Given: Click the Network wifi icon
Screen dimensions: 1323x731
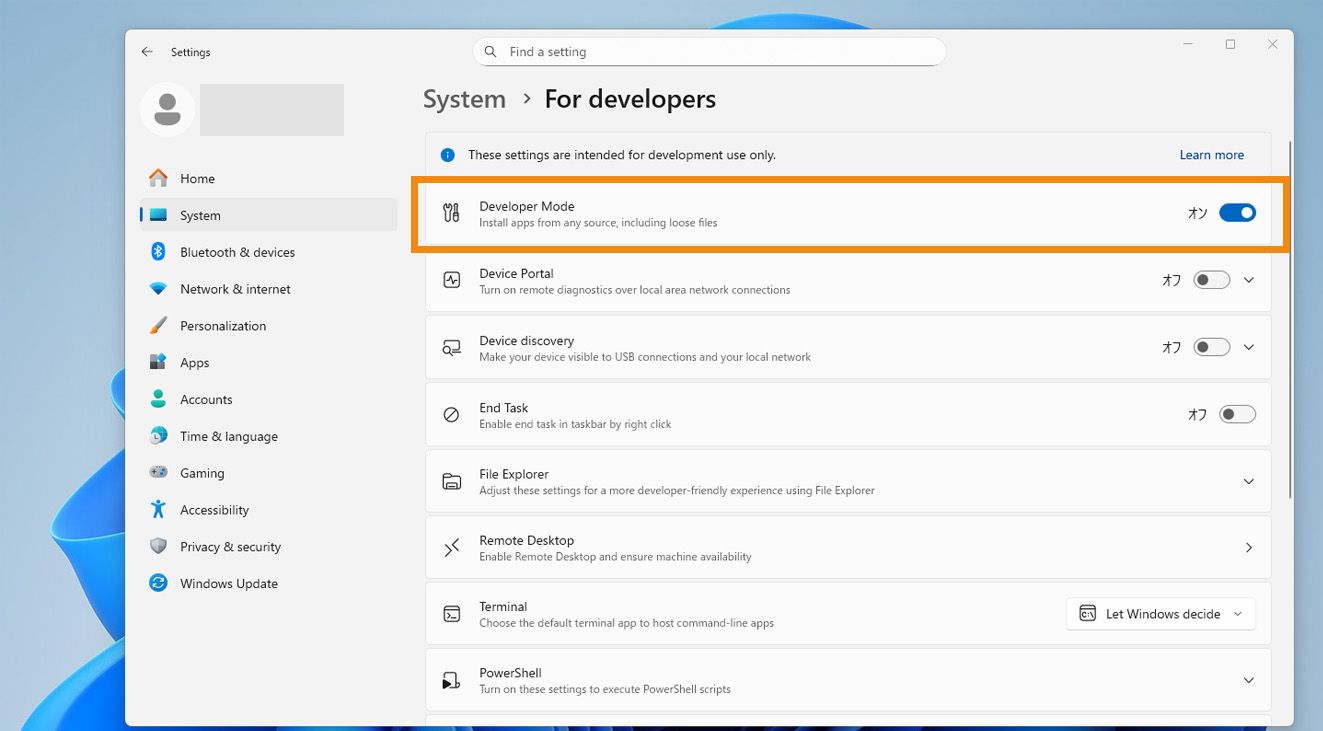Looking at the screenshot, I should 158,289.
